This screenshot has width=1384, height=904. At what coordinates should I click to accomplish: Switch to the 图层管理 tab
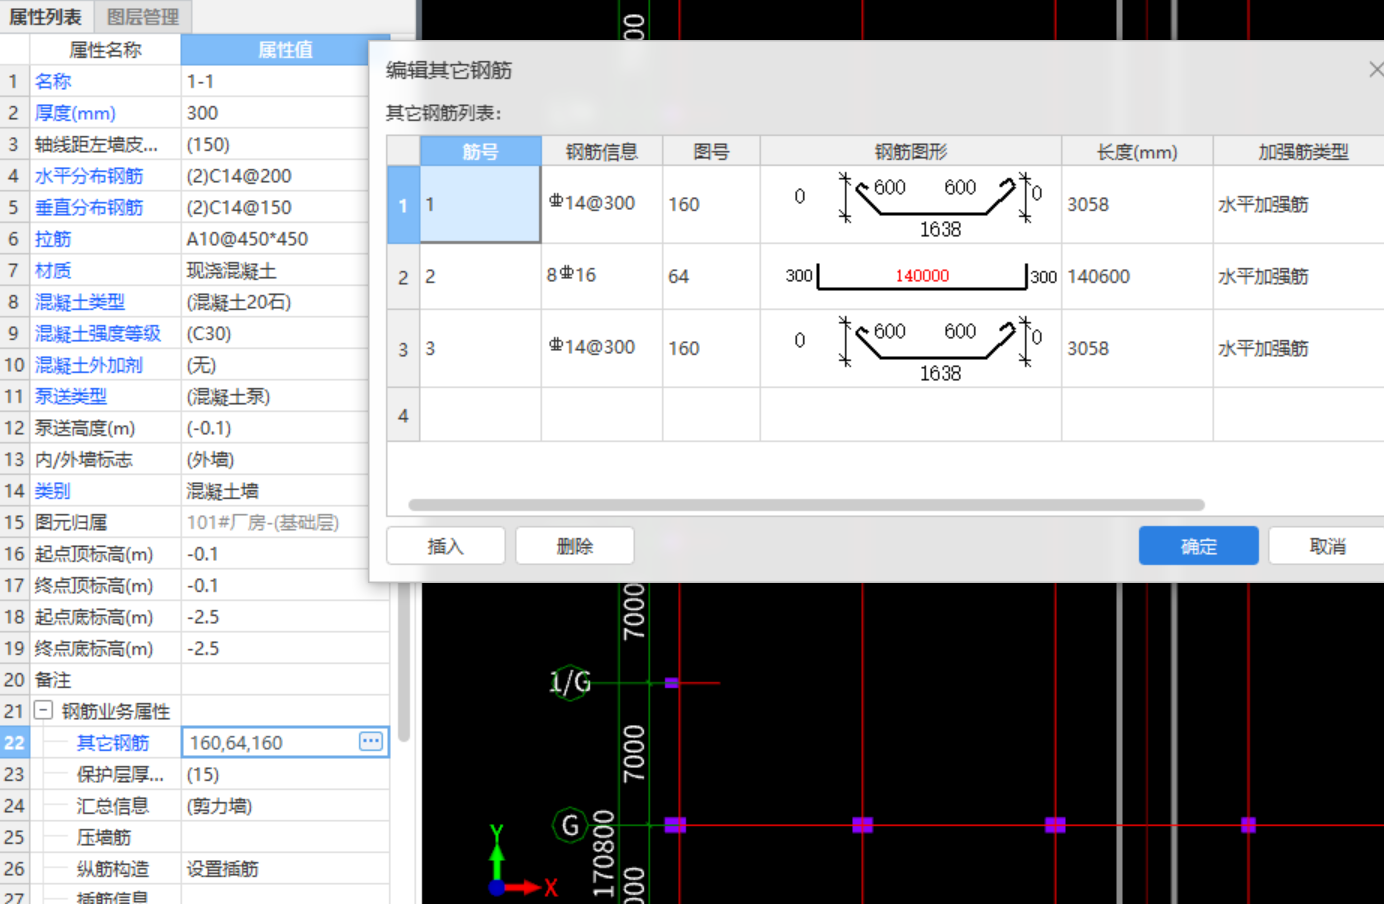click(143, 17)
